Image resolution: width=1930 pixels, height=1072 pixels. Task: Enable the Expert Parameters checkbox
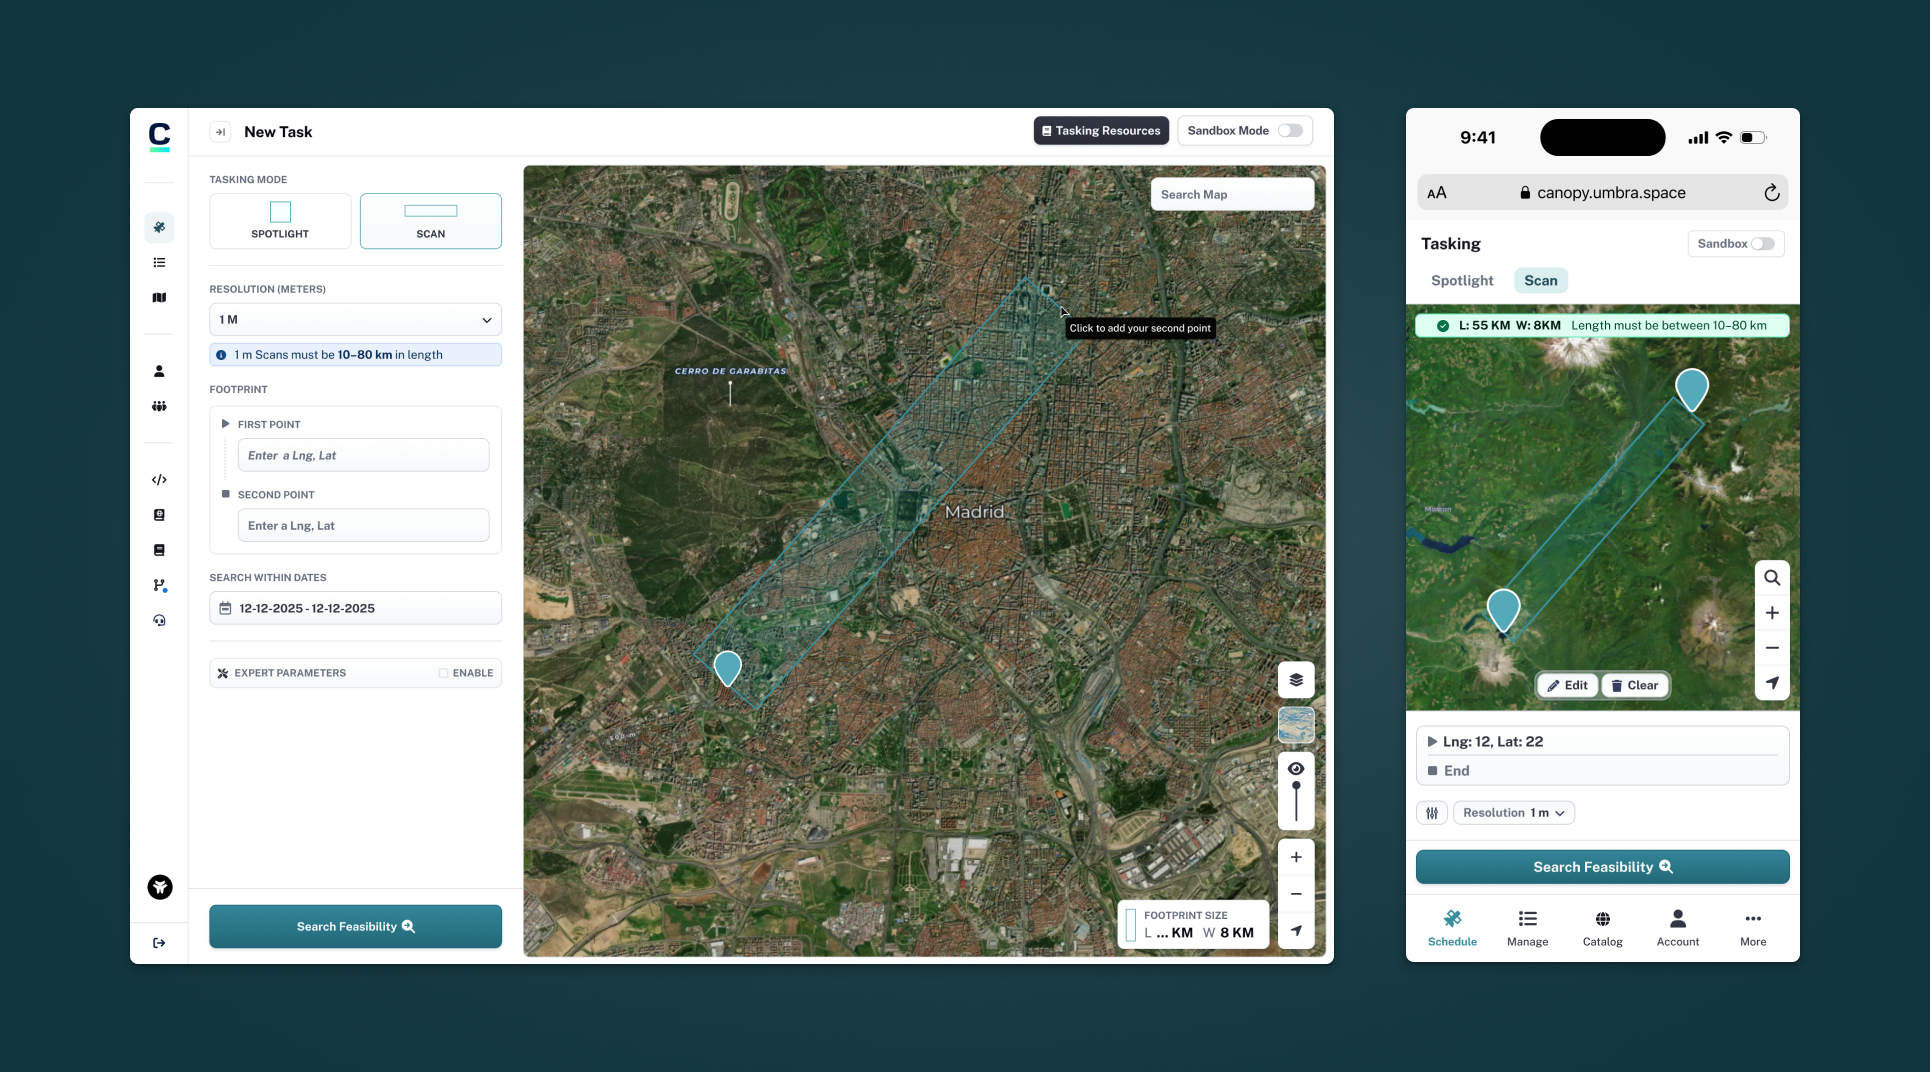tap(443, 673)
